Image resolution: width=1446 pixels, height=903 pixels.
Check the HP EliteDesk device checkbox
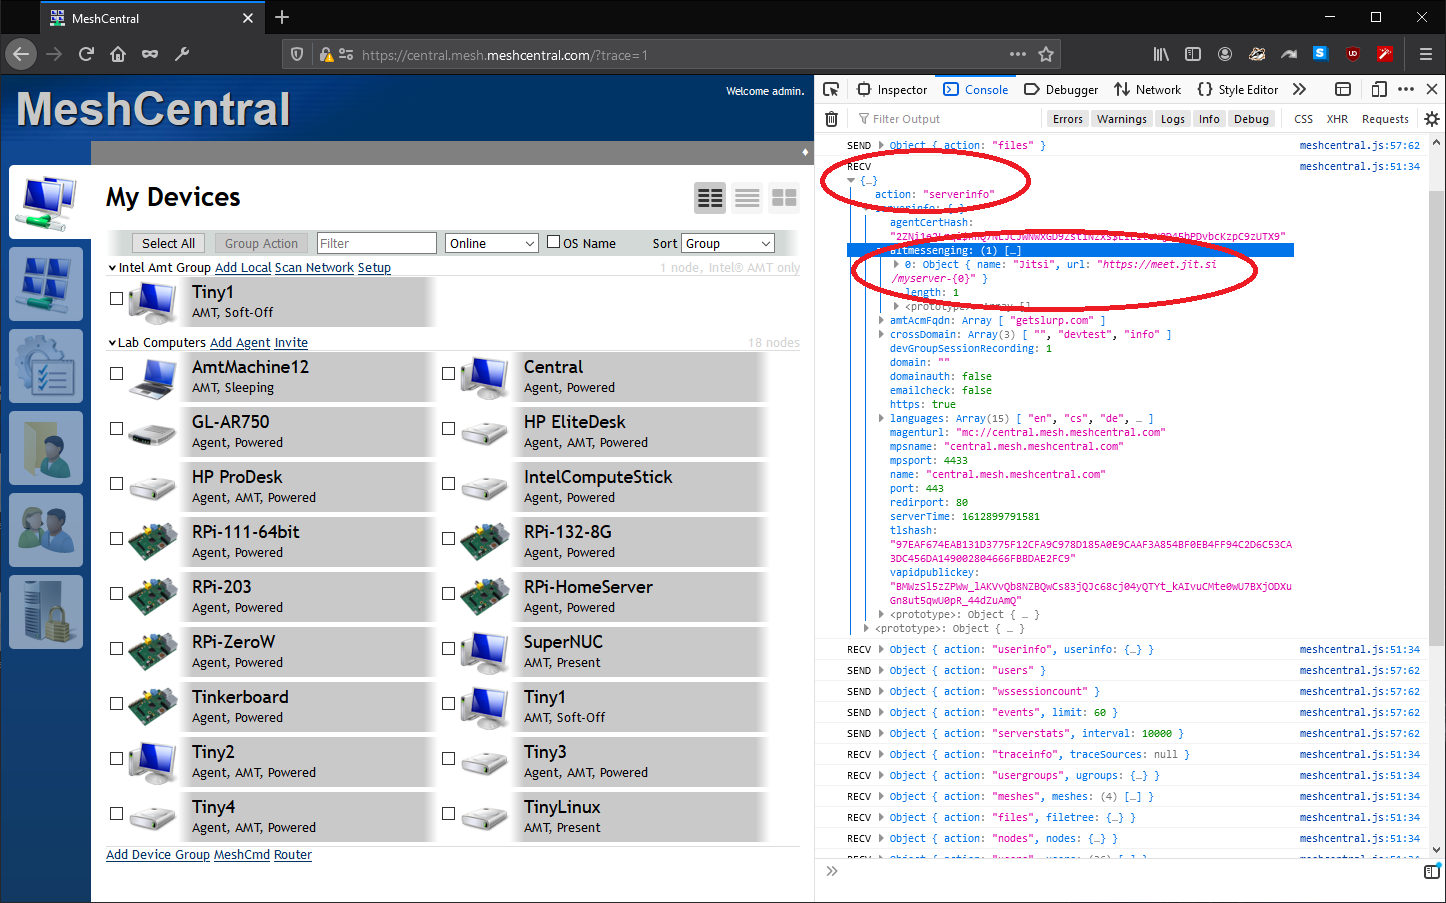point(448,428)
